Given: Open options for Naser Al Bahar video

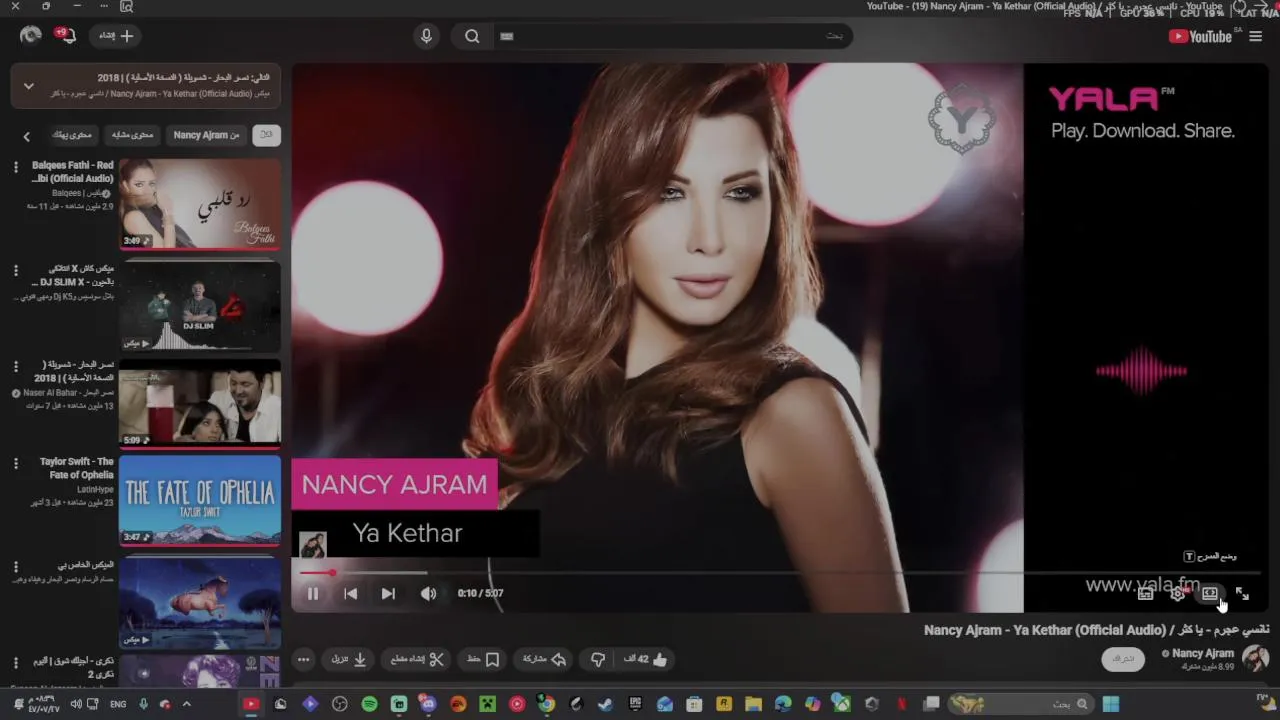Looking at the screenshot, I should [15, 367].
